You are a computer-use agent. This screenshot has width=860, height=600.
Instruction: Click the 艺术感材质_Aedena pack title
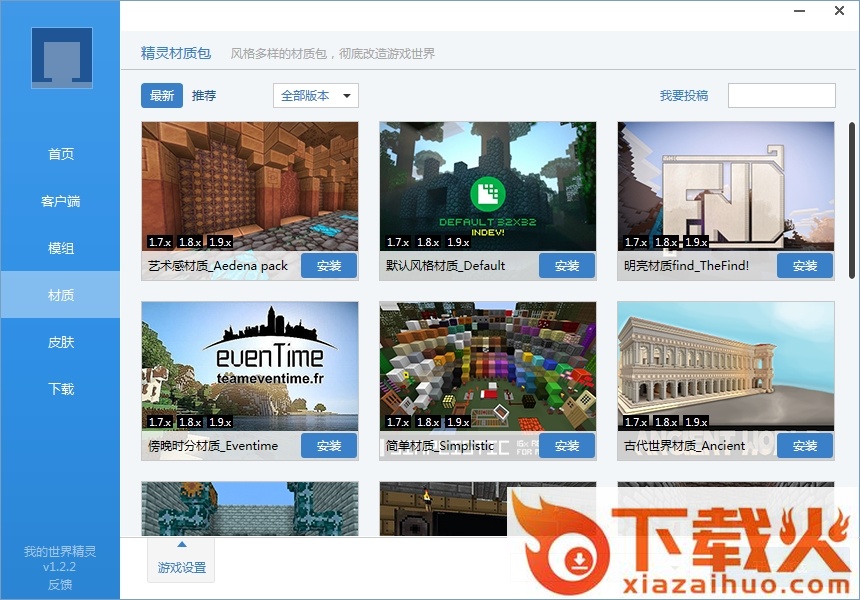coord(218,266)
